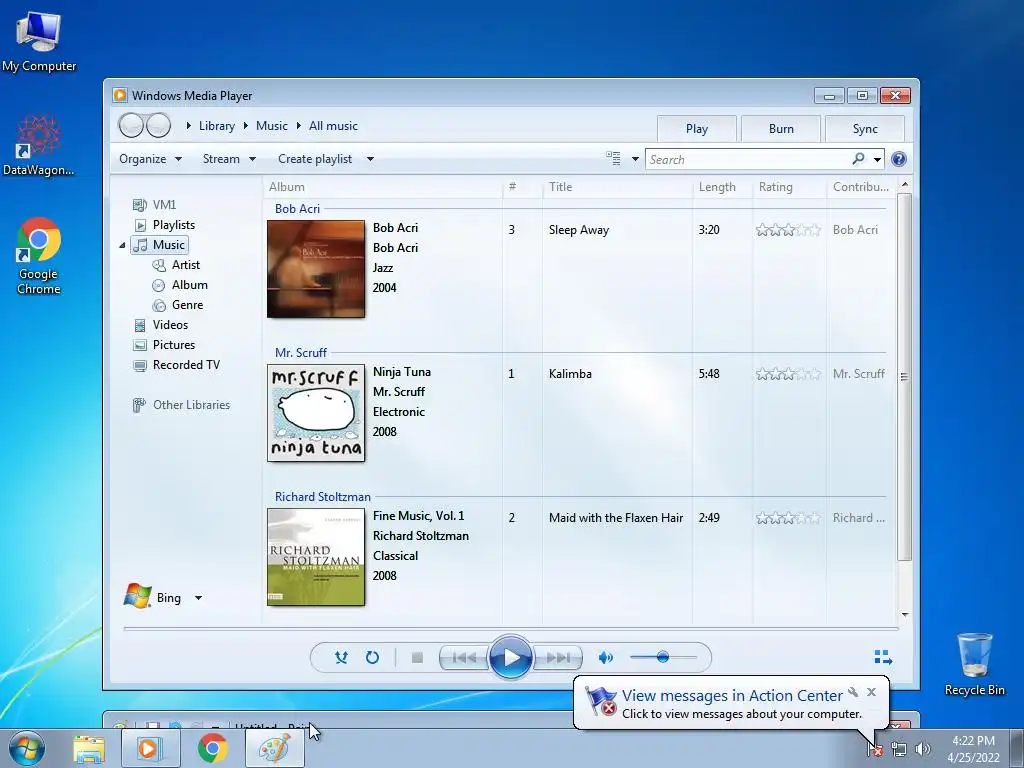Open Google Chrome from the taskbar

(212, 749)
